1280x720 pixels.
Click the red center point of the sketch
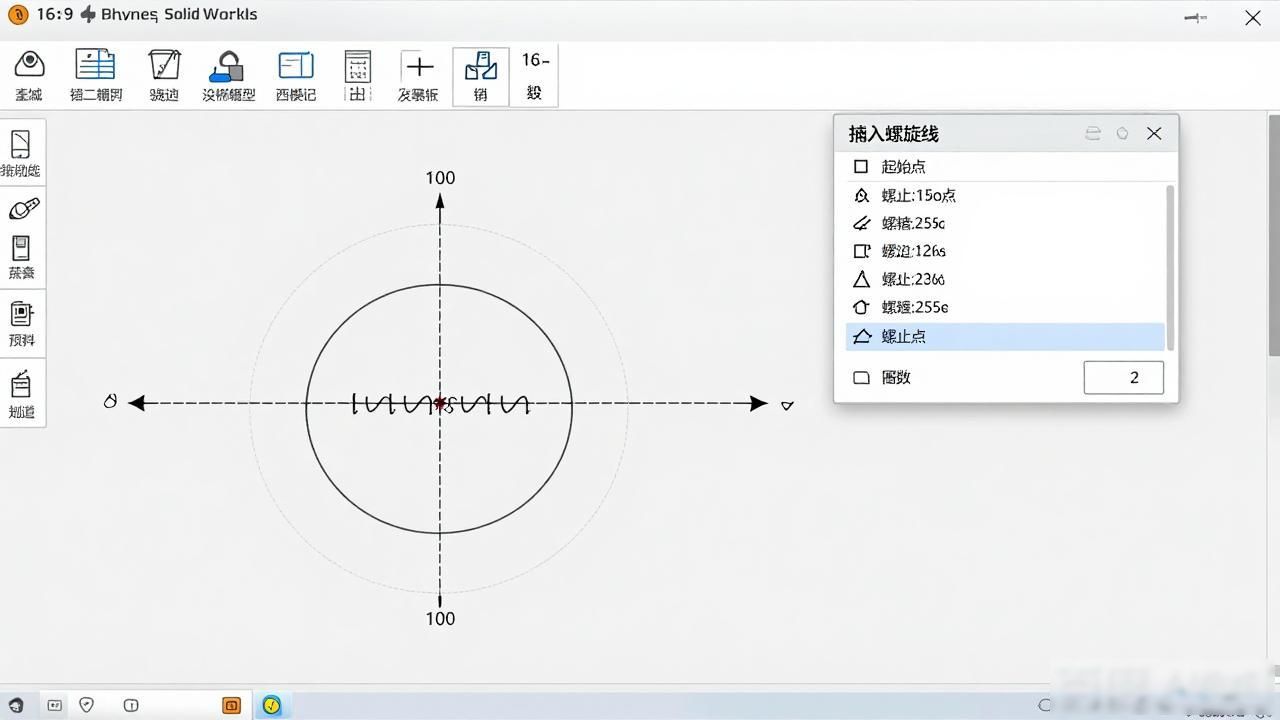(440, 403)
